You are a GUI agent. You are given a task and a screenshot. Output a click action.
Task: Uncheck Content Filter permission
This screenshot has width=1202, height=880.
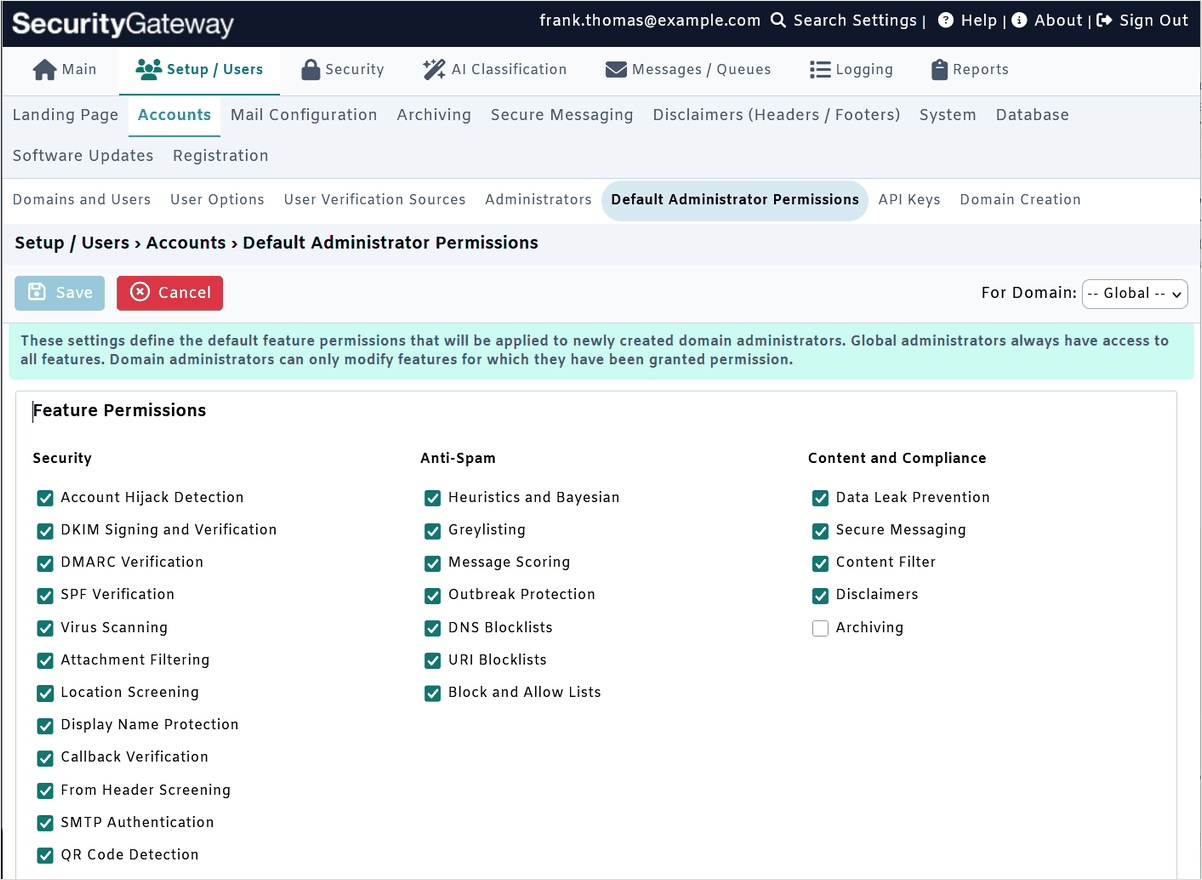(820, 563)
